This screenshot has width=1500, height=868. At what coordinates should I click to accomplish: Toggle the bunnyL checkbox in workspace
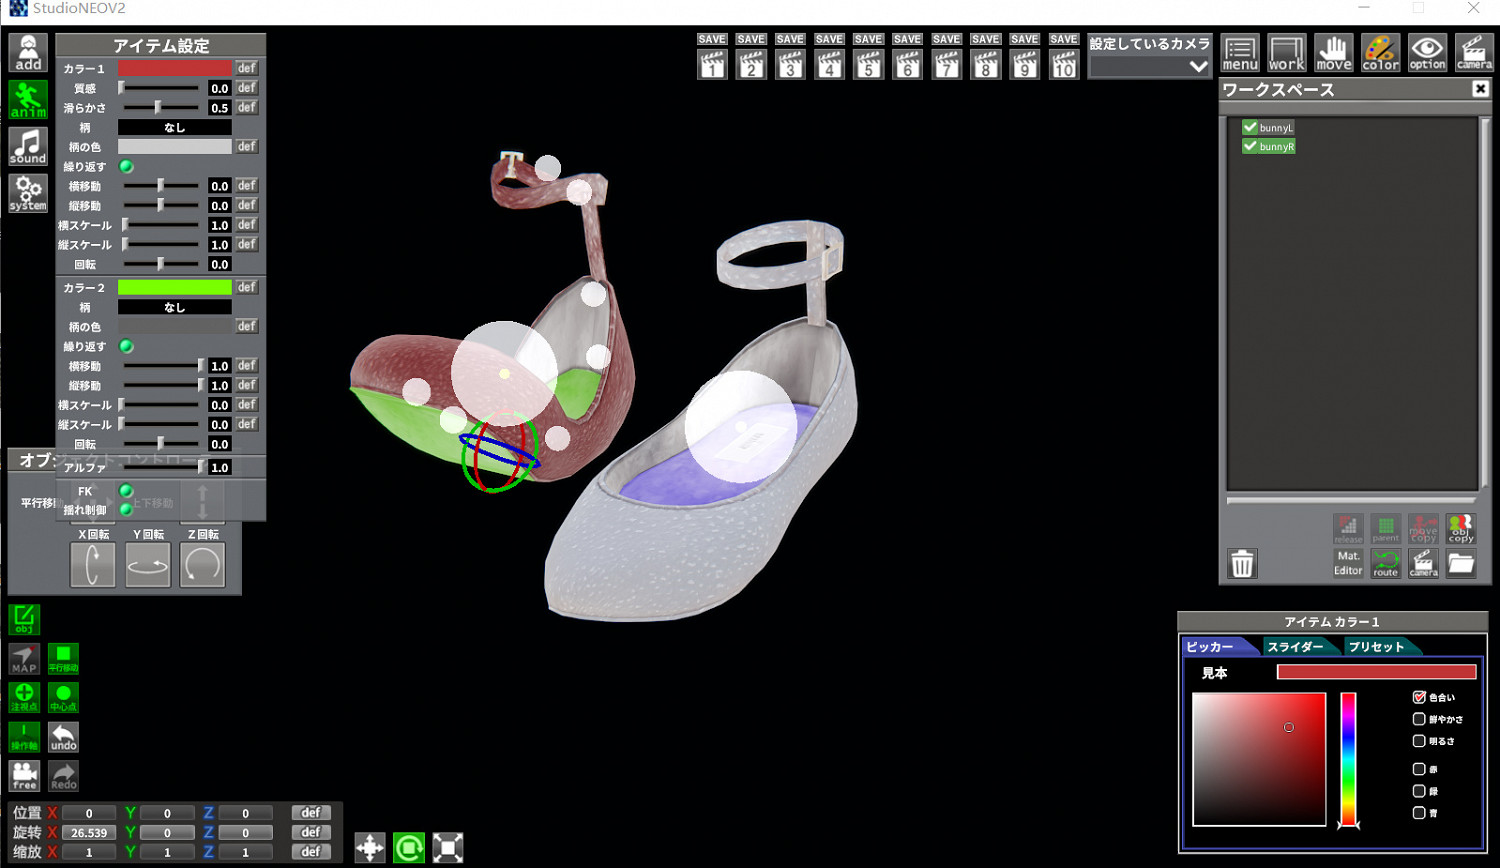pos(1250,128)
